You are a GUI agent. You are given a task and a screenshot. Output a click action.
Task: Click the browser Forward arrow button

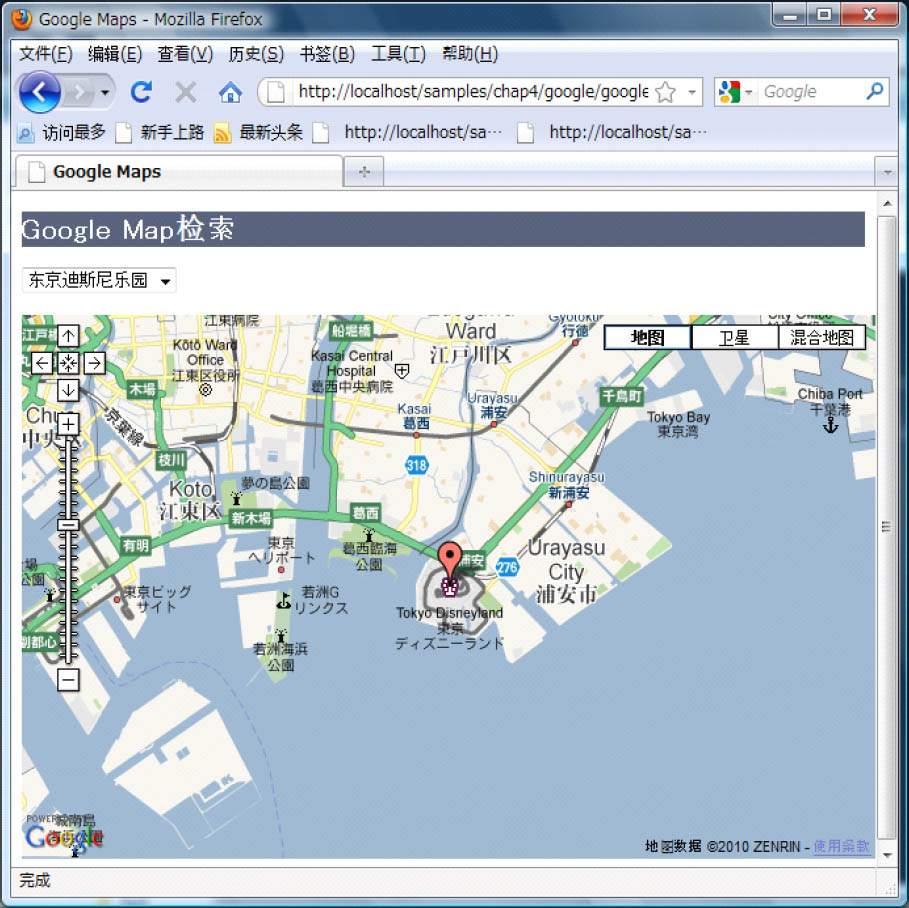tap(79, 92)
